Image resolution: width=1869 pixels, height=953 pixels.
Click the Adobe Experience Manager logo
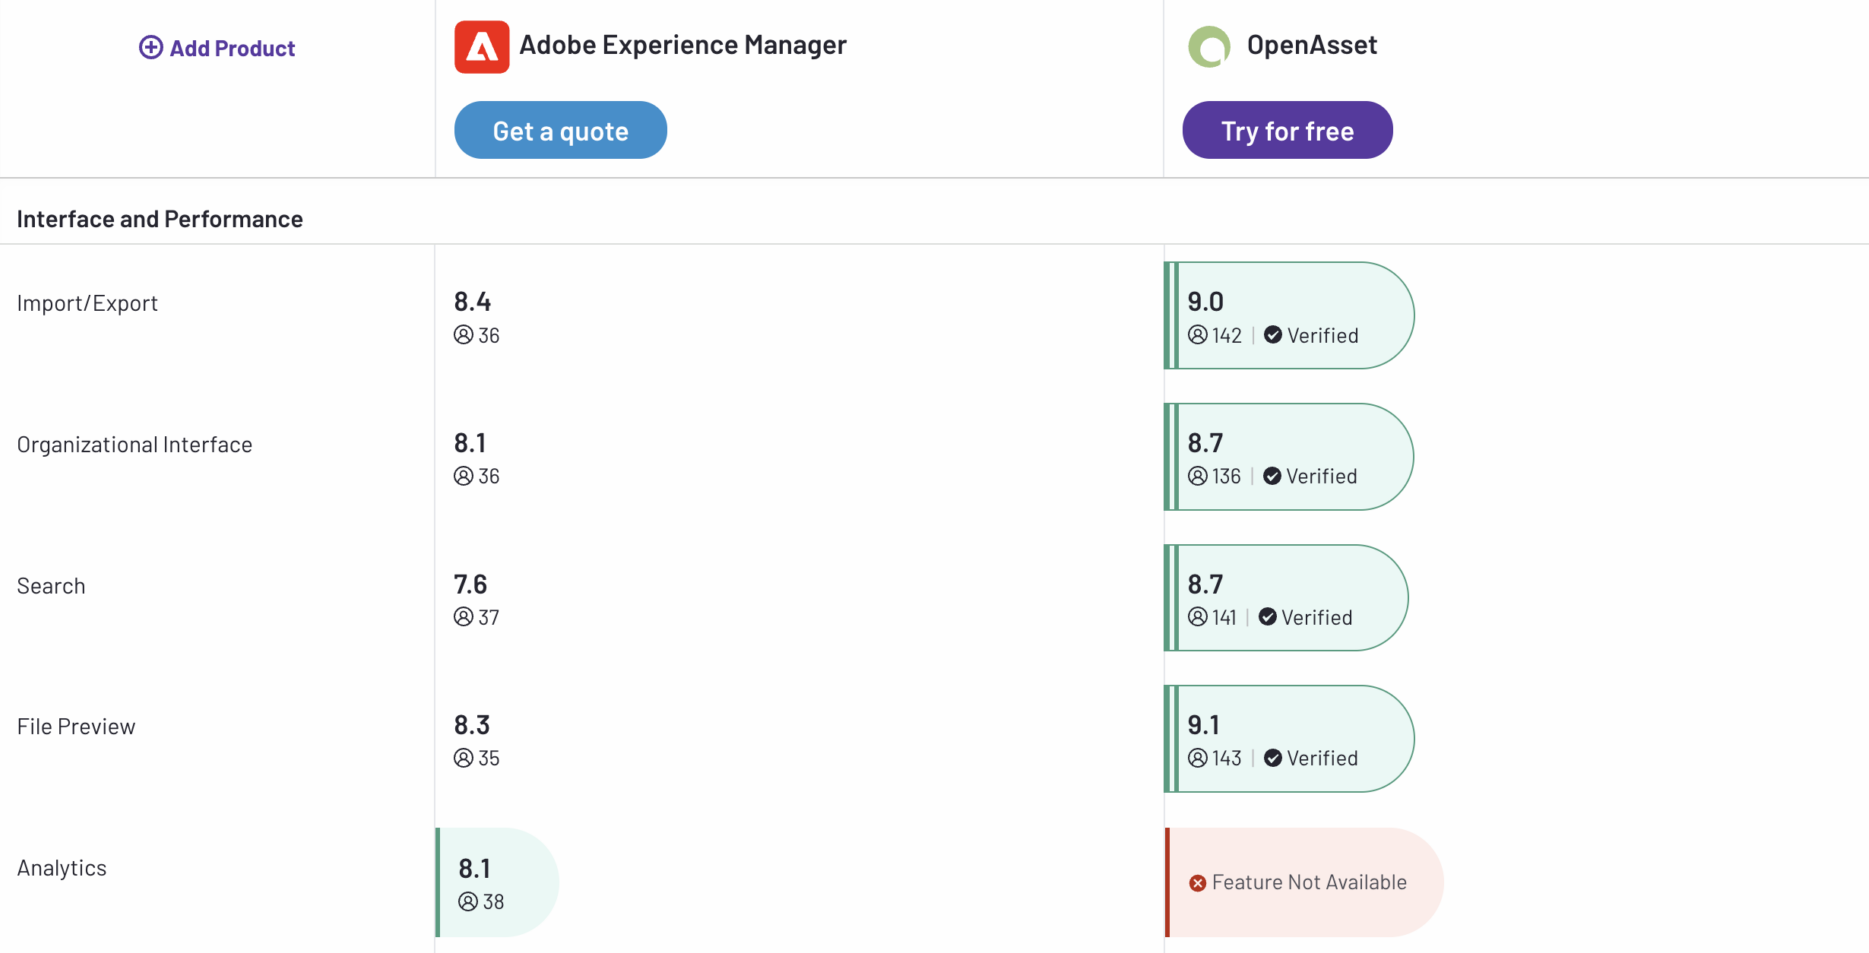coord(482,47)
